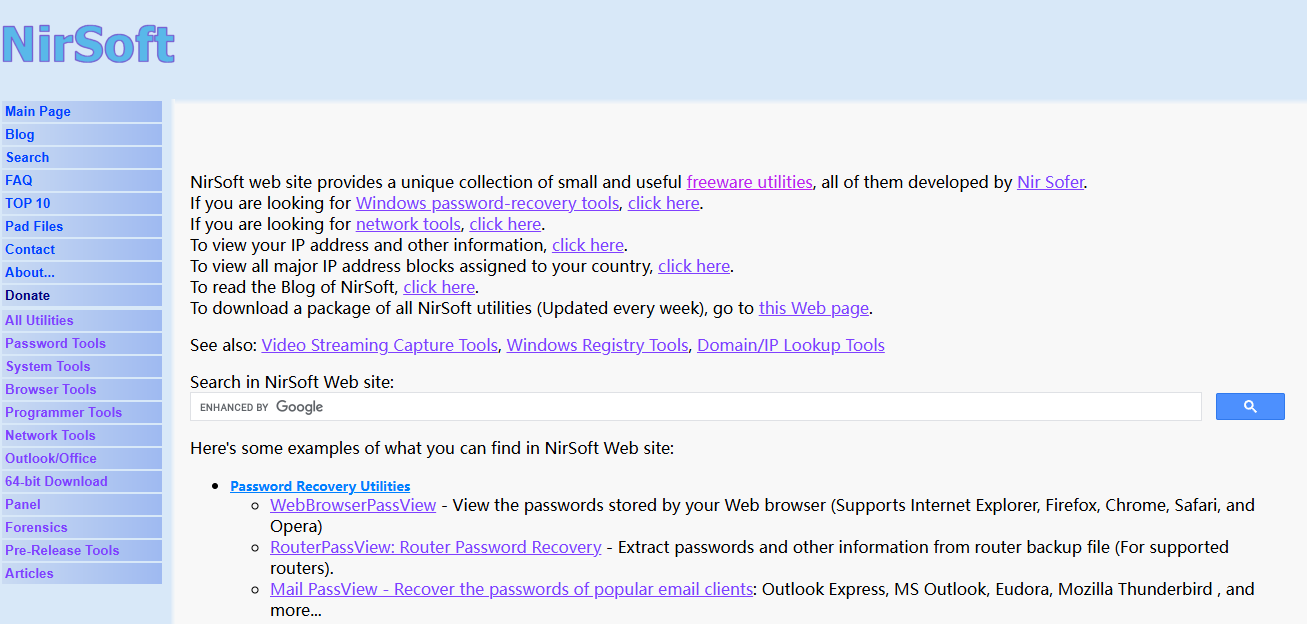Click the NirSoft logo at top
The height and width of the screenshot is (624, 1307).
click(x=88, y=44)
